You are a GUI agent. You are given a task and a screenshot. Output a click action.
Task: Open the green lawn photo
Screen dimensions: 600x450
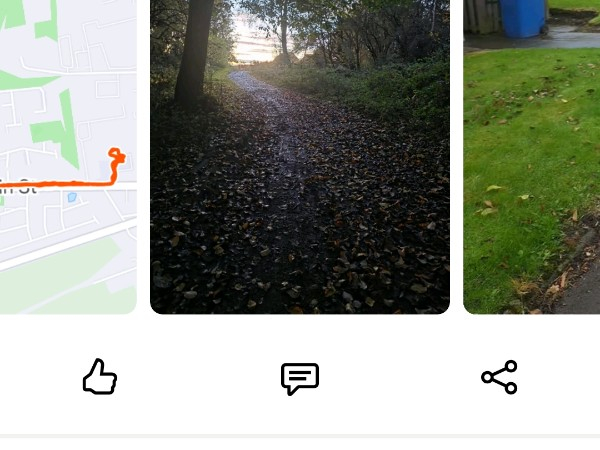coord(532,157)
